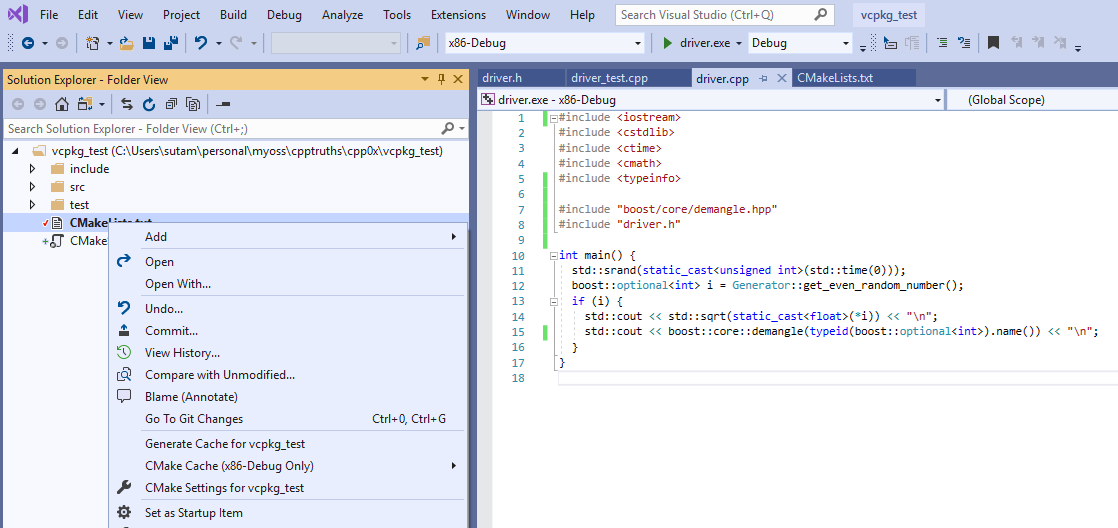Click the Find in Files folder-magnifier icon
The image size is (1118, 528).
pyautogui.click(x=424, y=43)
